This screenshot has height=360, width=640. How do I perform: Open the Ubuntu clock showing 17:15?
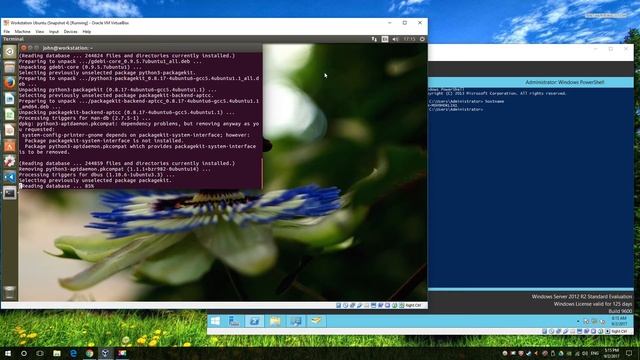pos(409,39)
